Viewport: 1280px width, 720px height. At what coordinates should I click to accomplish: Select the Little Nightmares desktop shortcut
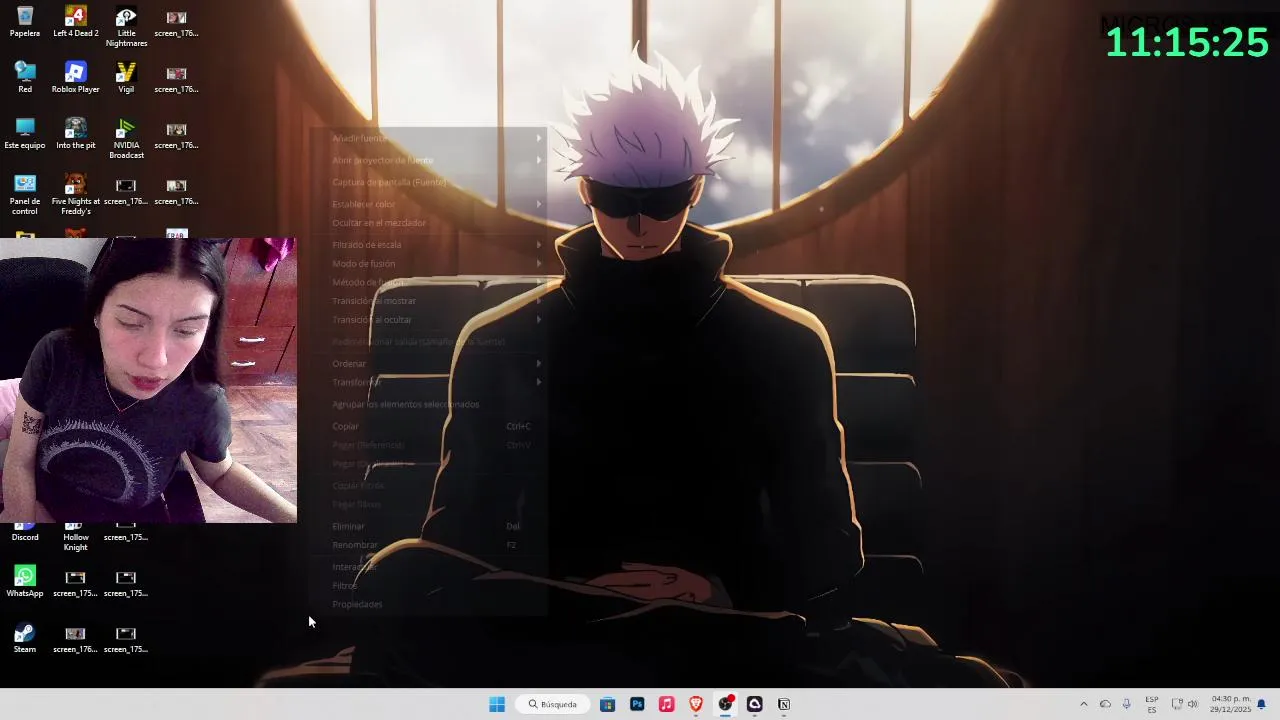click(x=126, y=27)
